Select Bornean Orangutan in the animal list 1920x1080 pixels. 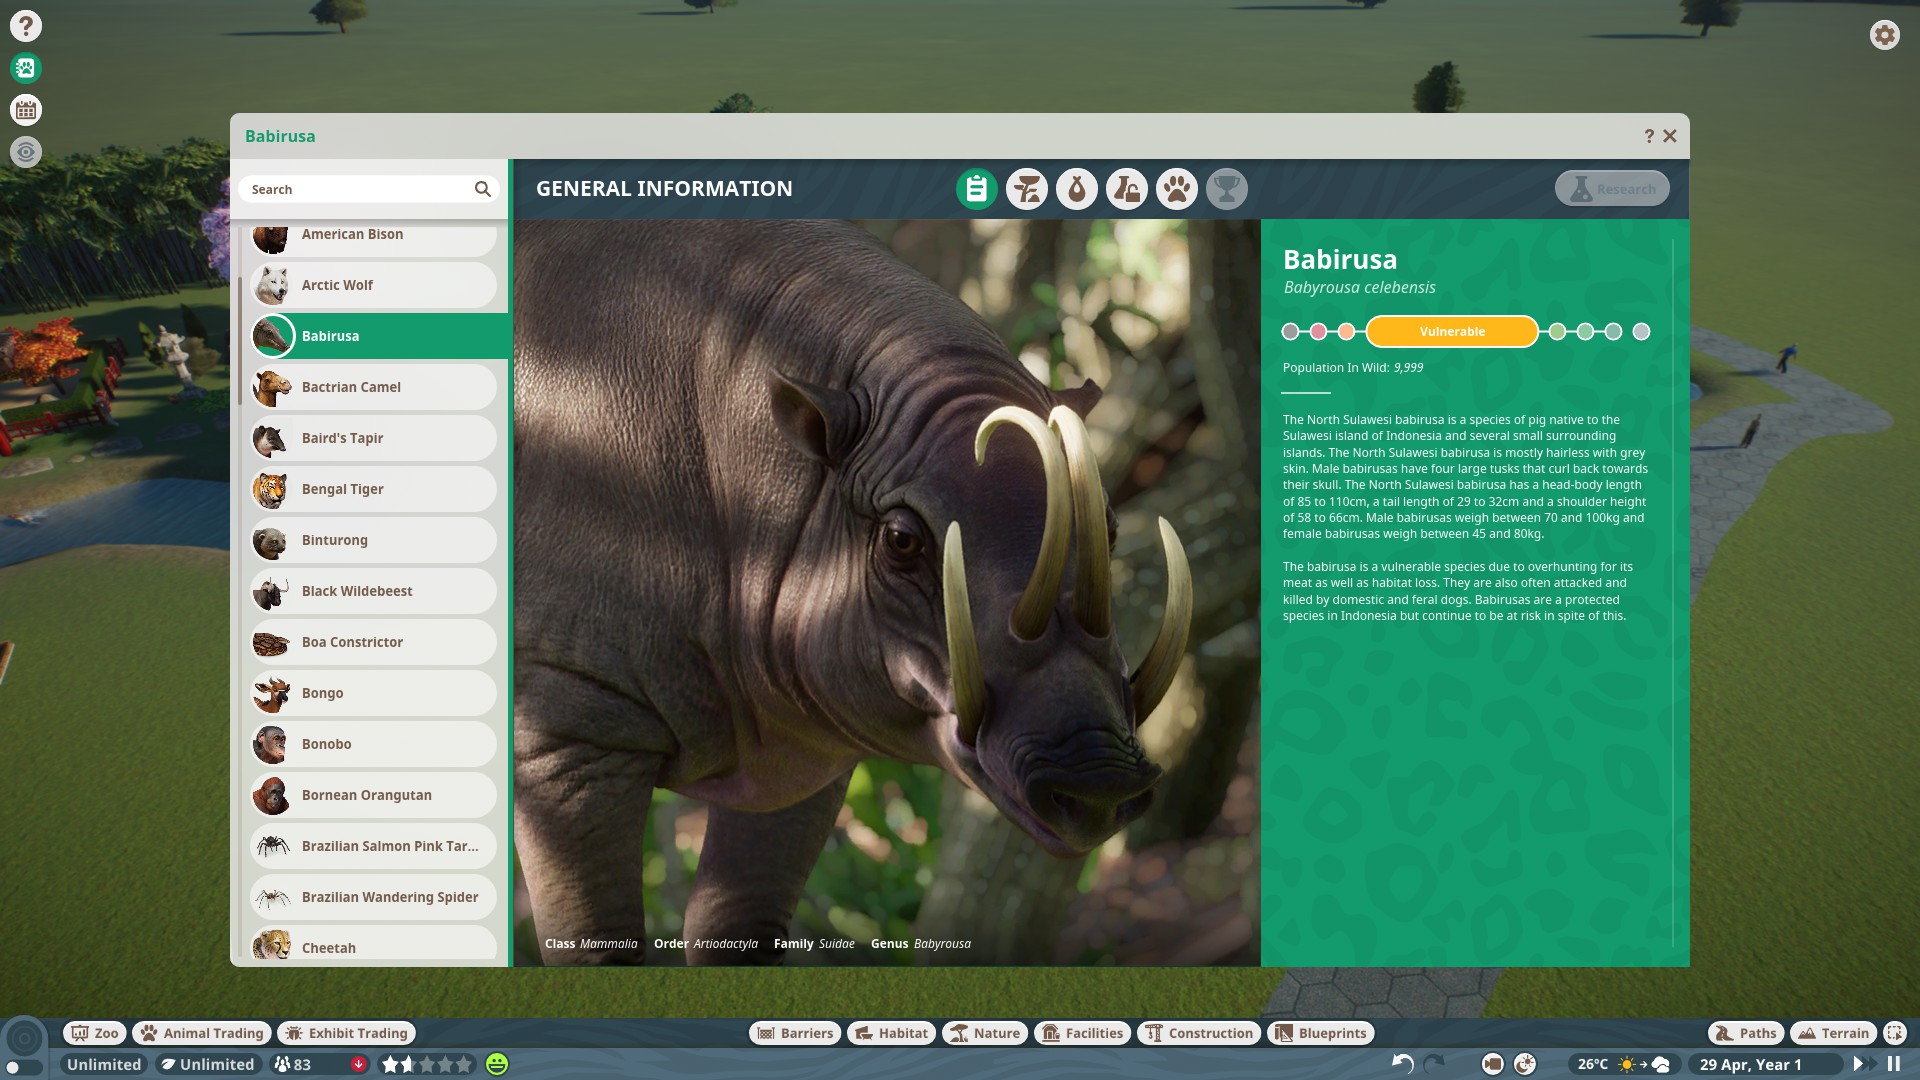pyautogui.click(x=373, y=795)
